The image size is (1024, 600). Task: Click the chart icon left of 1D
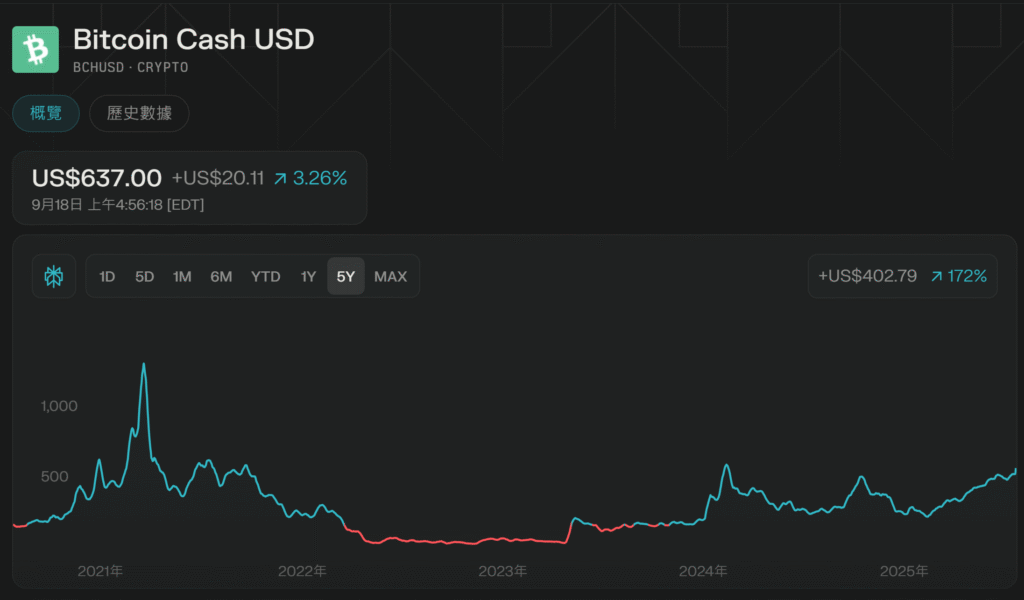pos(54,277)
